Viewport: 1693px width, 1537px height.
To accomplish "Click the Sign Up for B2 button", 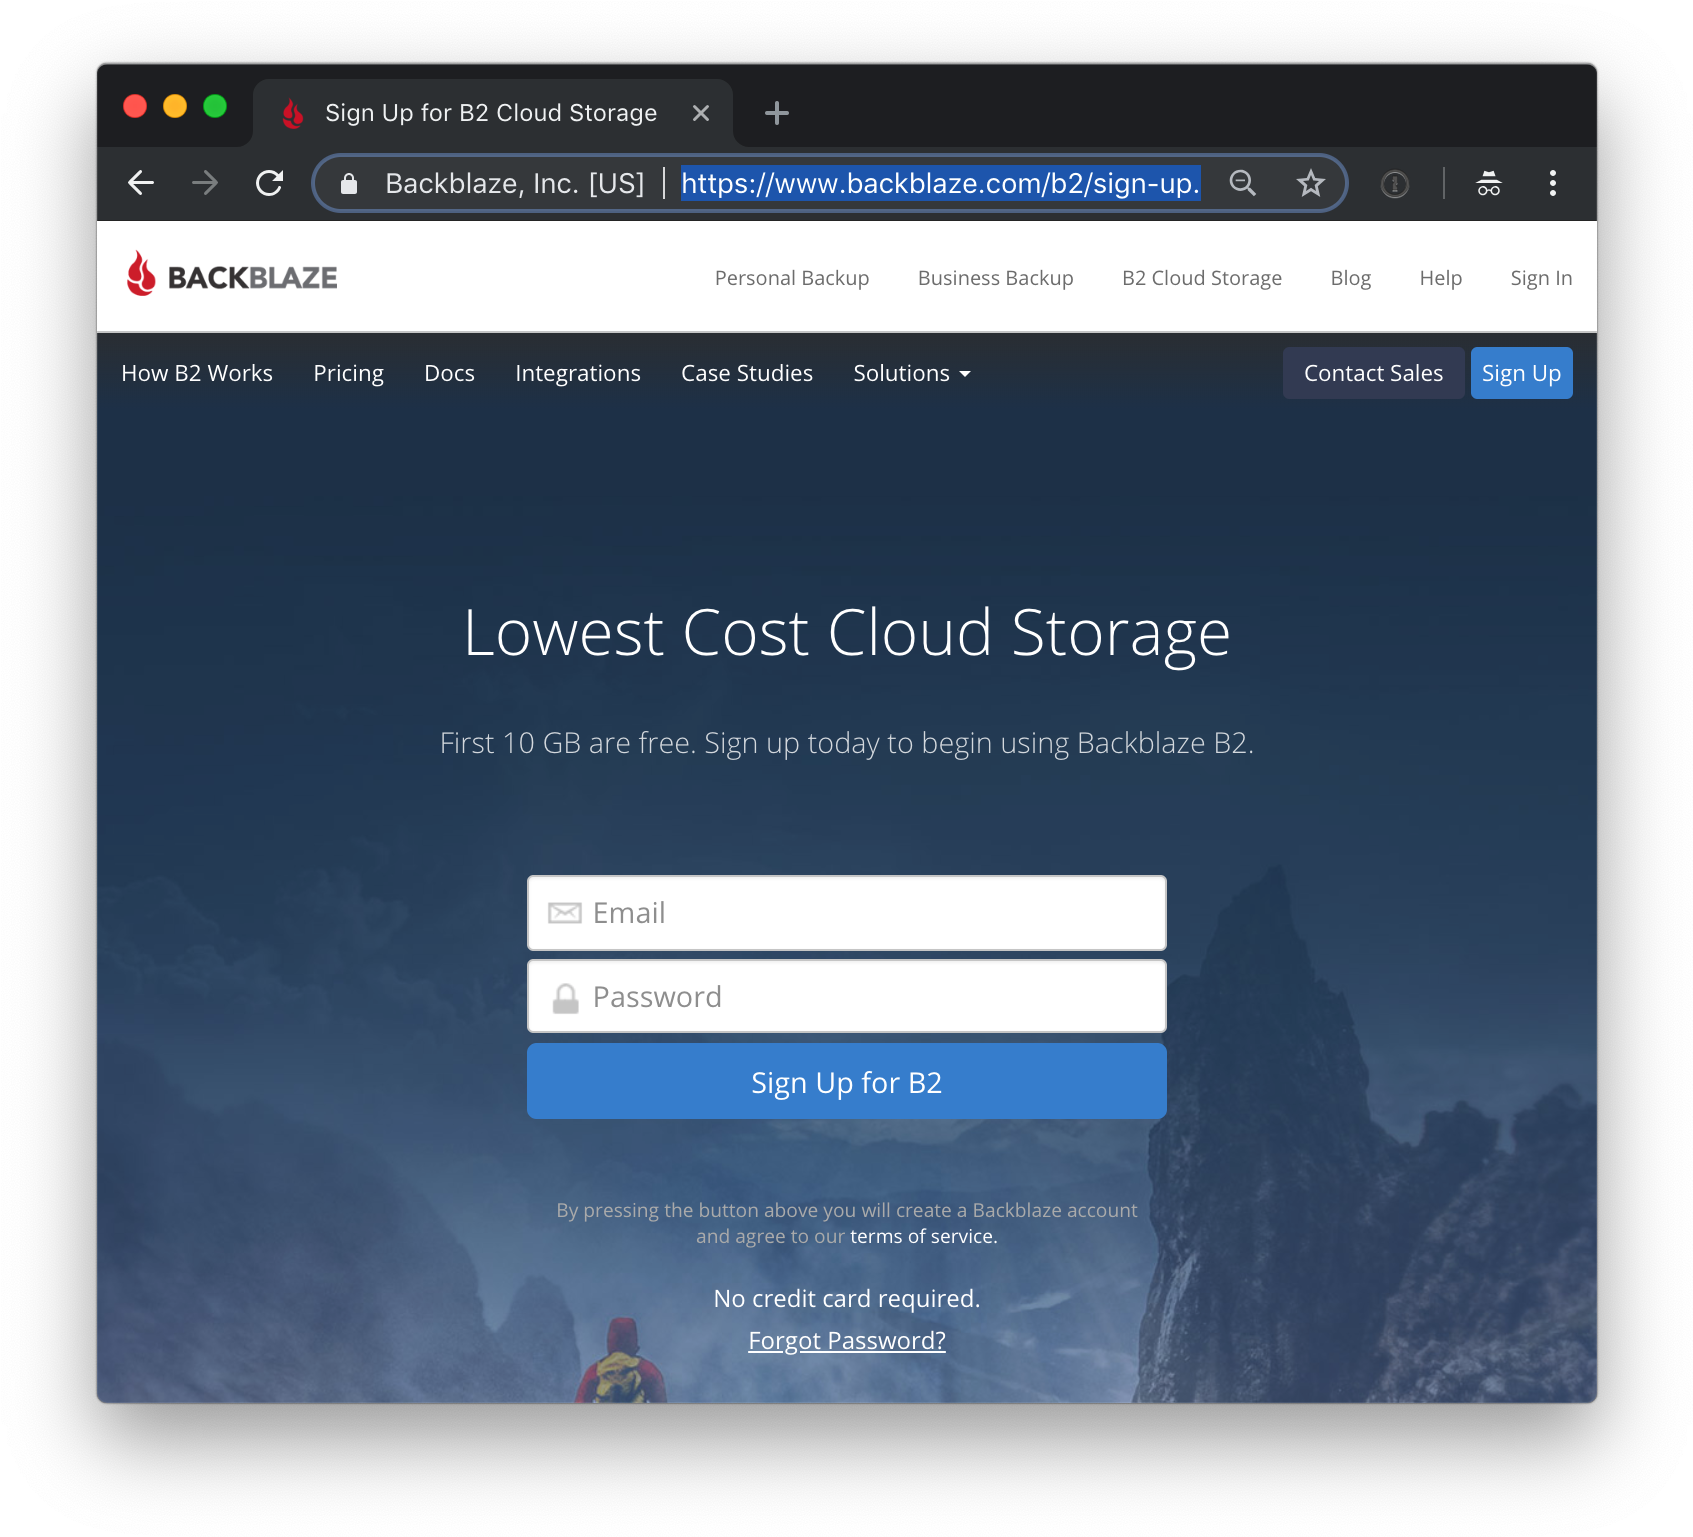I will (x=846, y=1082).
